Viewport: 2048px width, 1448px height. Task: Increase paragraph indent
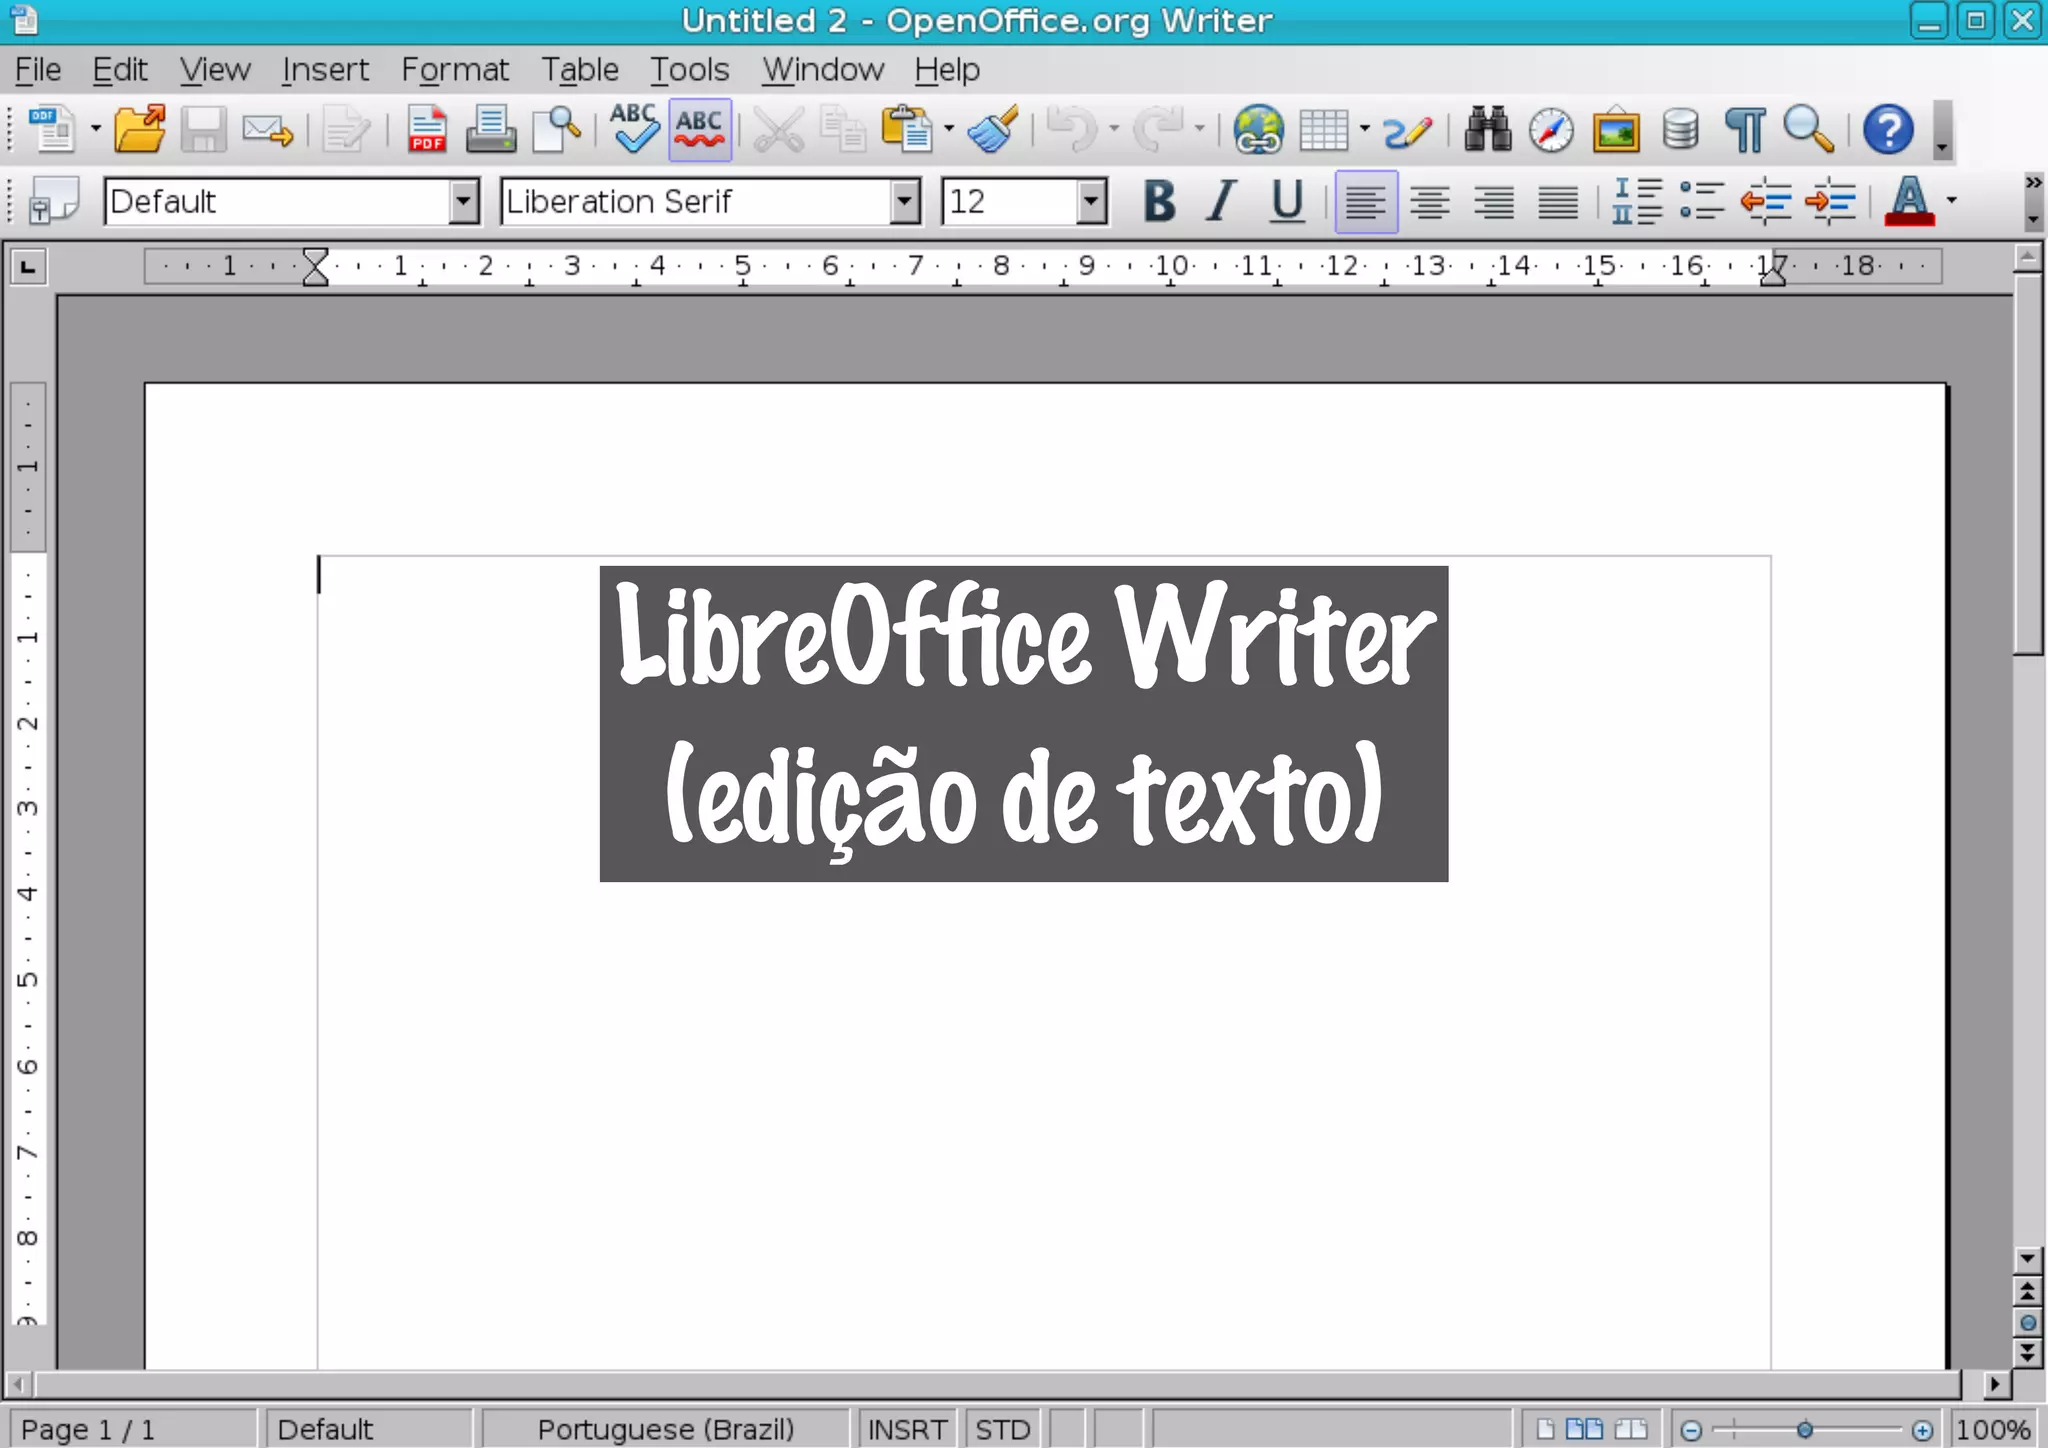[1830, 201]
